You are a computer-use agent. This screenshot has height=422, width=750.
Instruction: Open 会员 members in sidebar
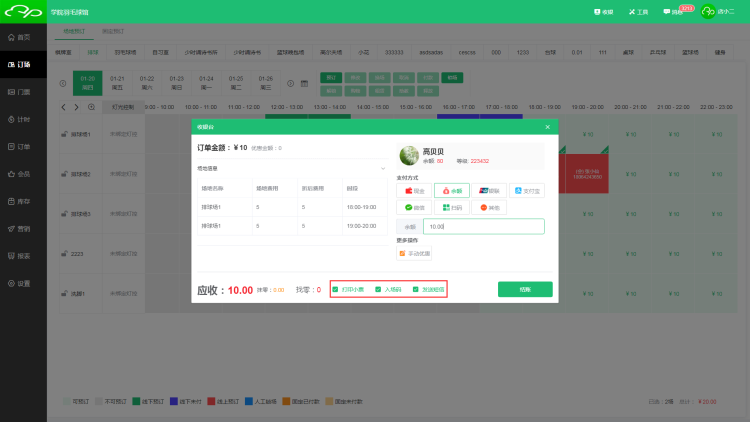point(18,173)
